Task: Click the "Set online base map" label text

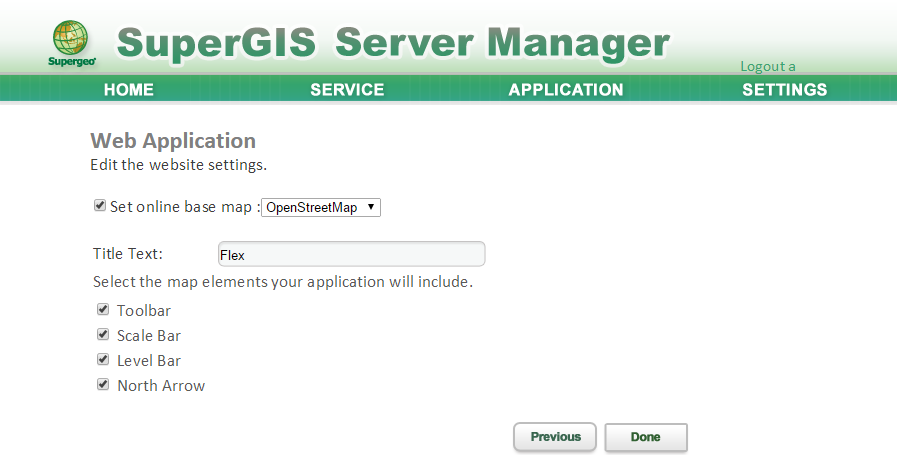Action: pyautogui.click(x=181, y=207)
